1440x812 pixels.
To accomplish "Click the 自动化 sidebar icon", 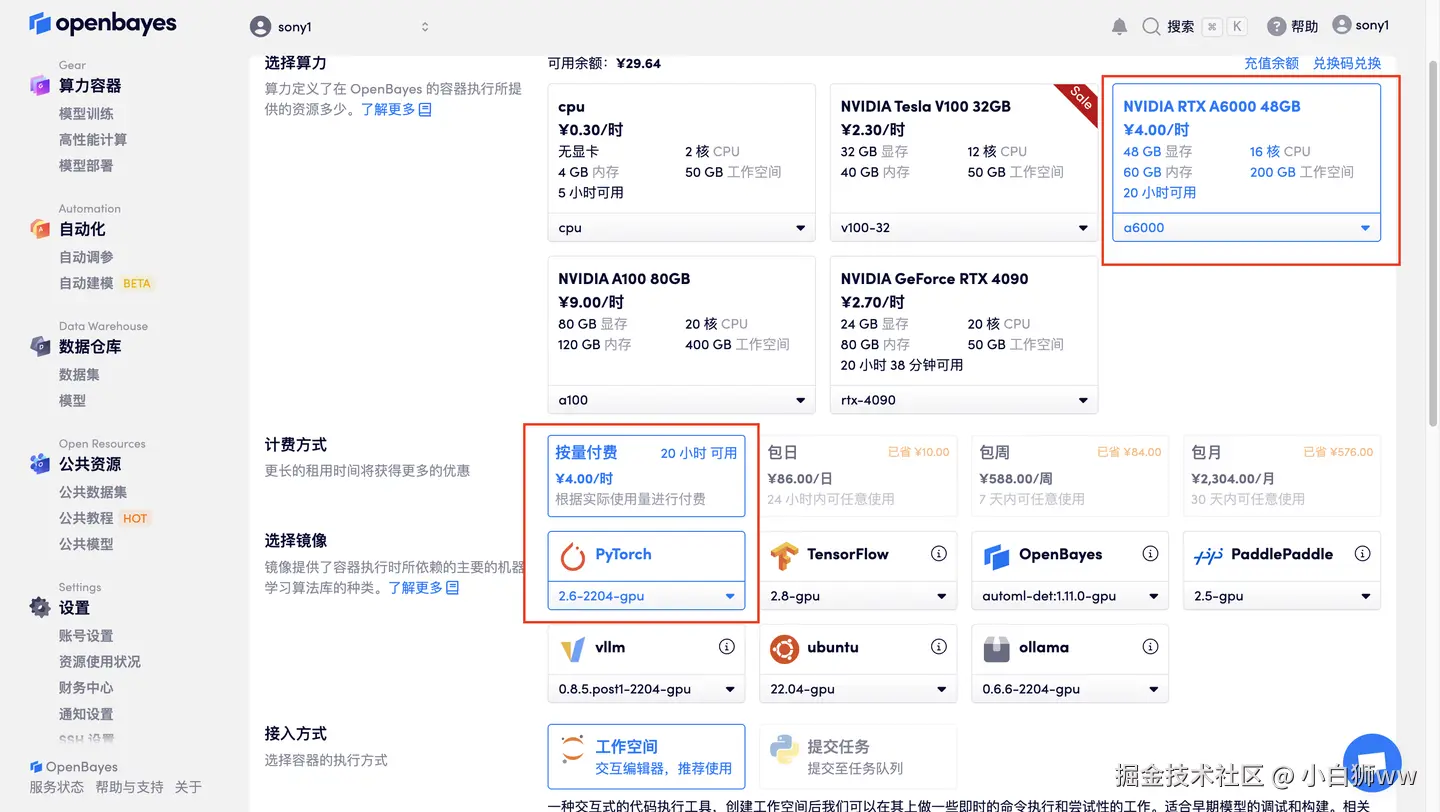I will tap(39, 229).
